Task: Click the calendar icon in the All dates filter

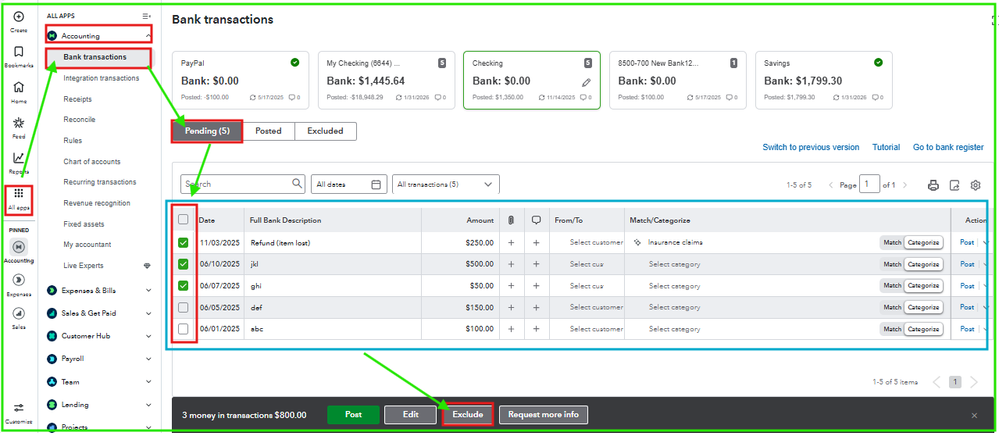Action: pos(376,184)
